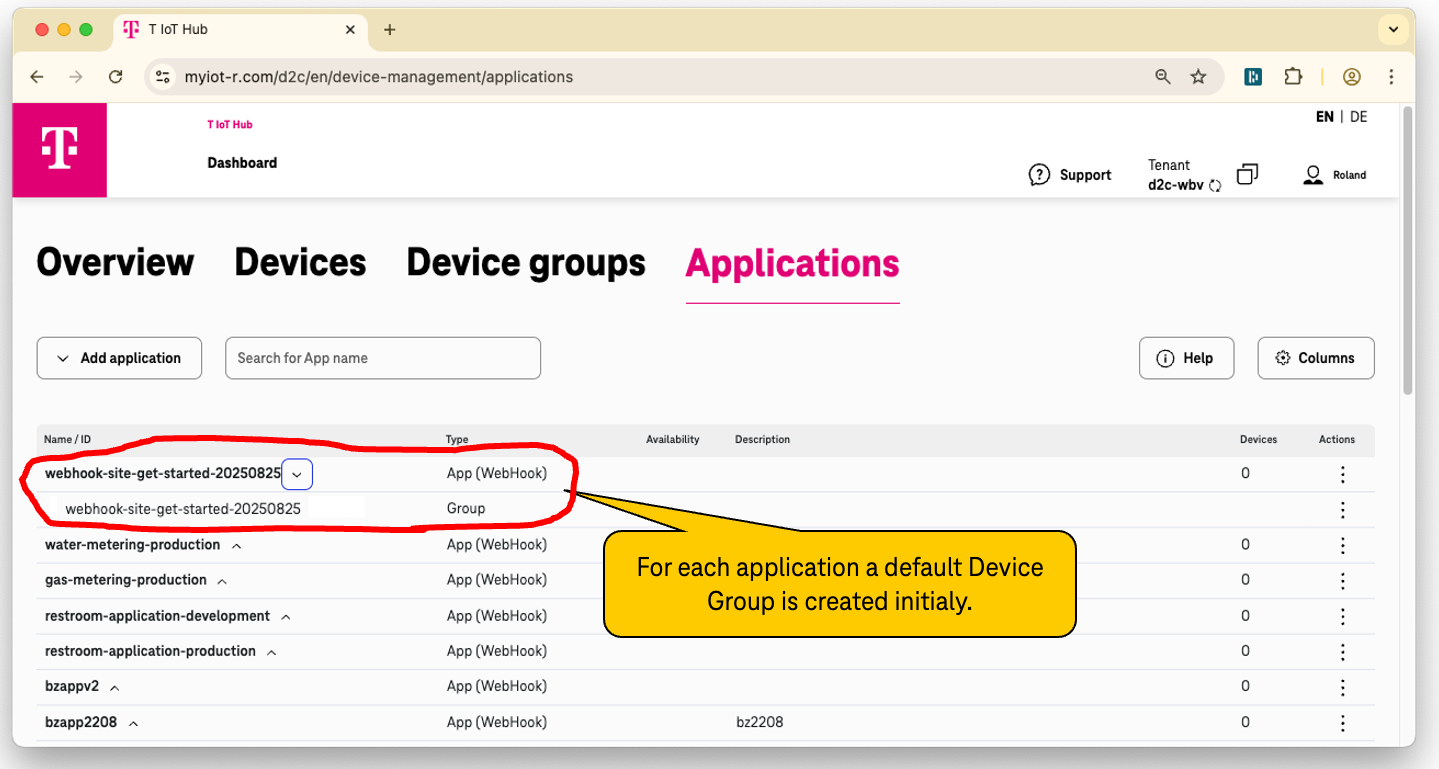The image size is (1439, 769).
Task: Expand the gas-metering-production application
Action: (x=220, y=580)
